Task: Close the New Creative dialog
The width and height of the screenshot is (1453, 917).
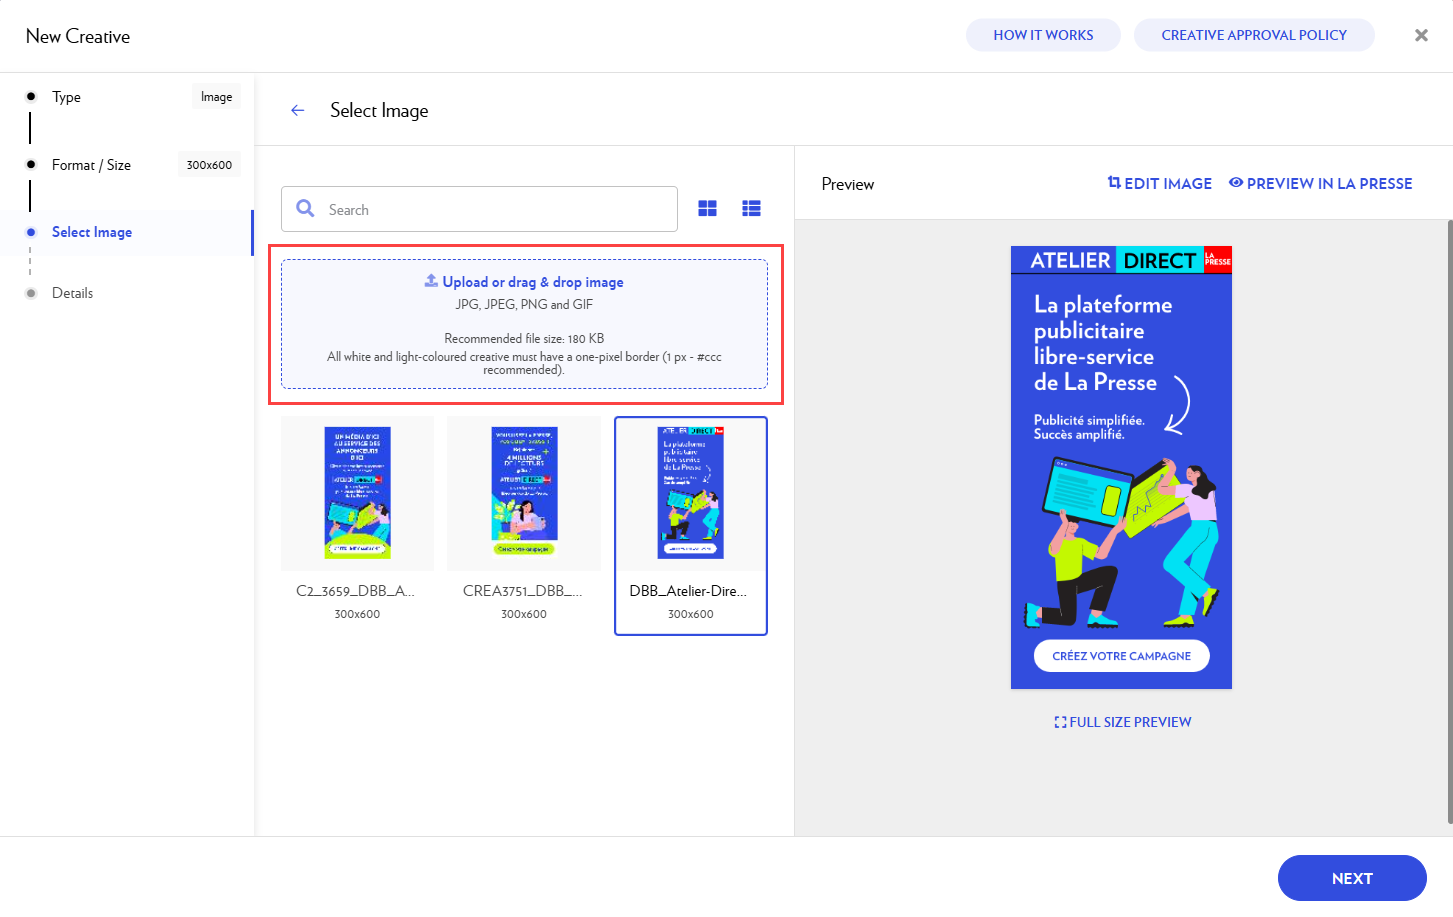Action: 1421,35
